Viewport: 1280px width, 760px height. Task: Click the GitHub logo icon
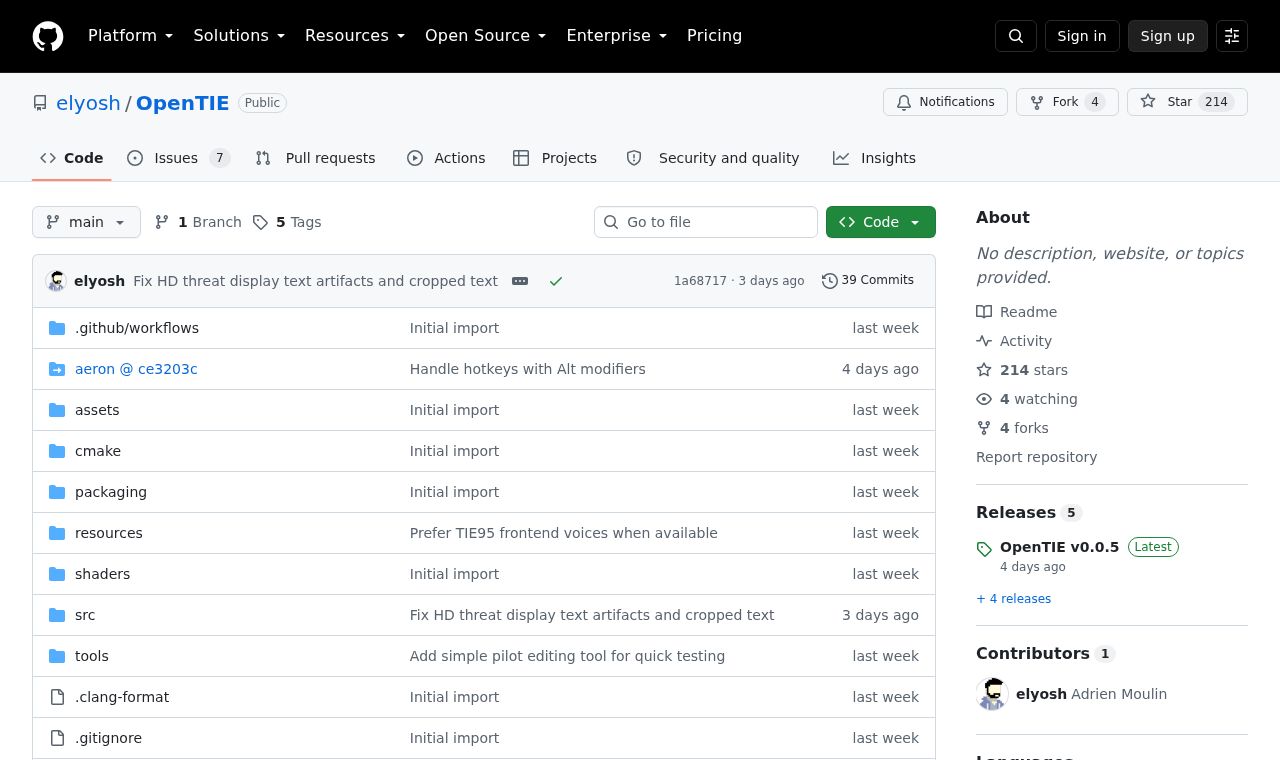(x=48, y=36)
